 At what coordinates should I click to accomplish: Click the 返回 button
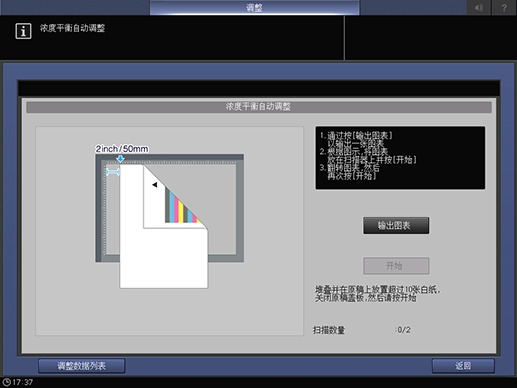[x=463, y=366]
